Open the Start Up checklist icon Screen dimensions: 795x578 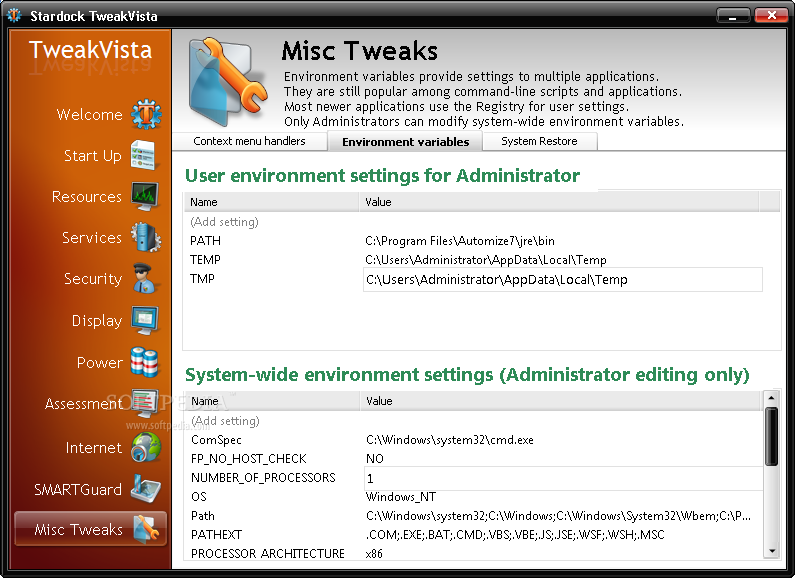143,155
